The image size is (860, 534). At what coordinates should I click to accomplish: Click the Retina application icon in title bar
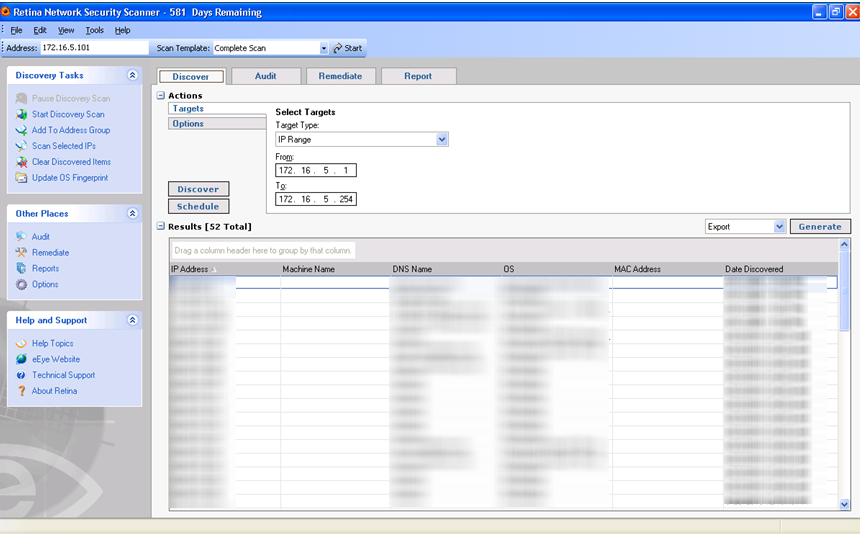coord(5,12)
